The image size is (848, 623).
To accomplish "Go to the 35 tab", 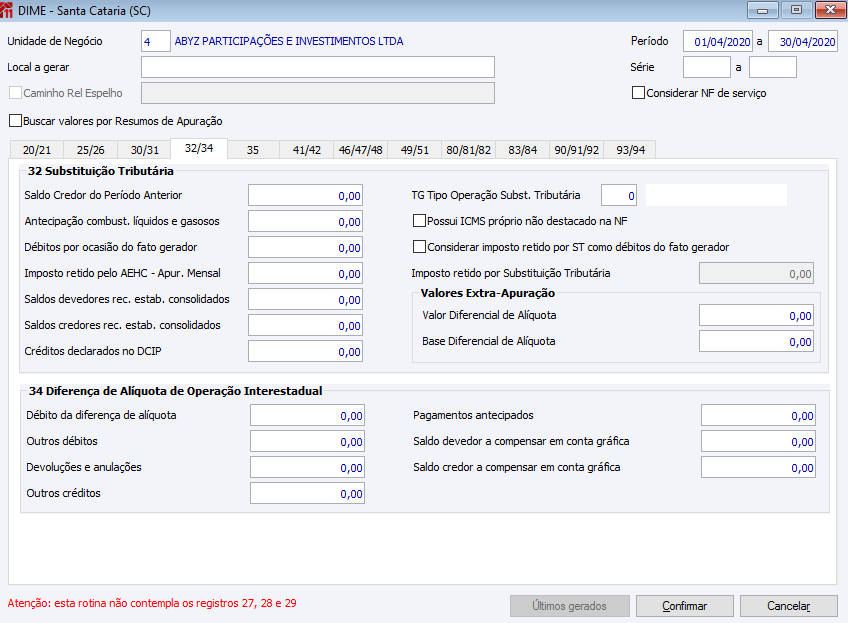I will pyautogui.click(x=253, y=150).
